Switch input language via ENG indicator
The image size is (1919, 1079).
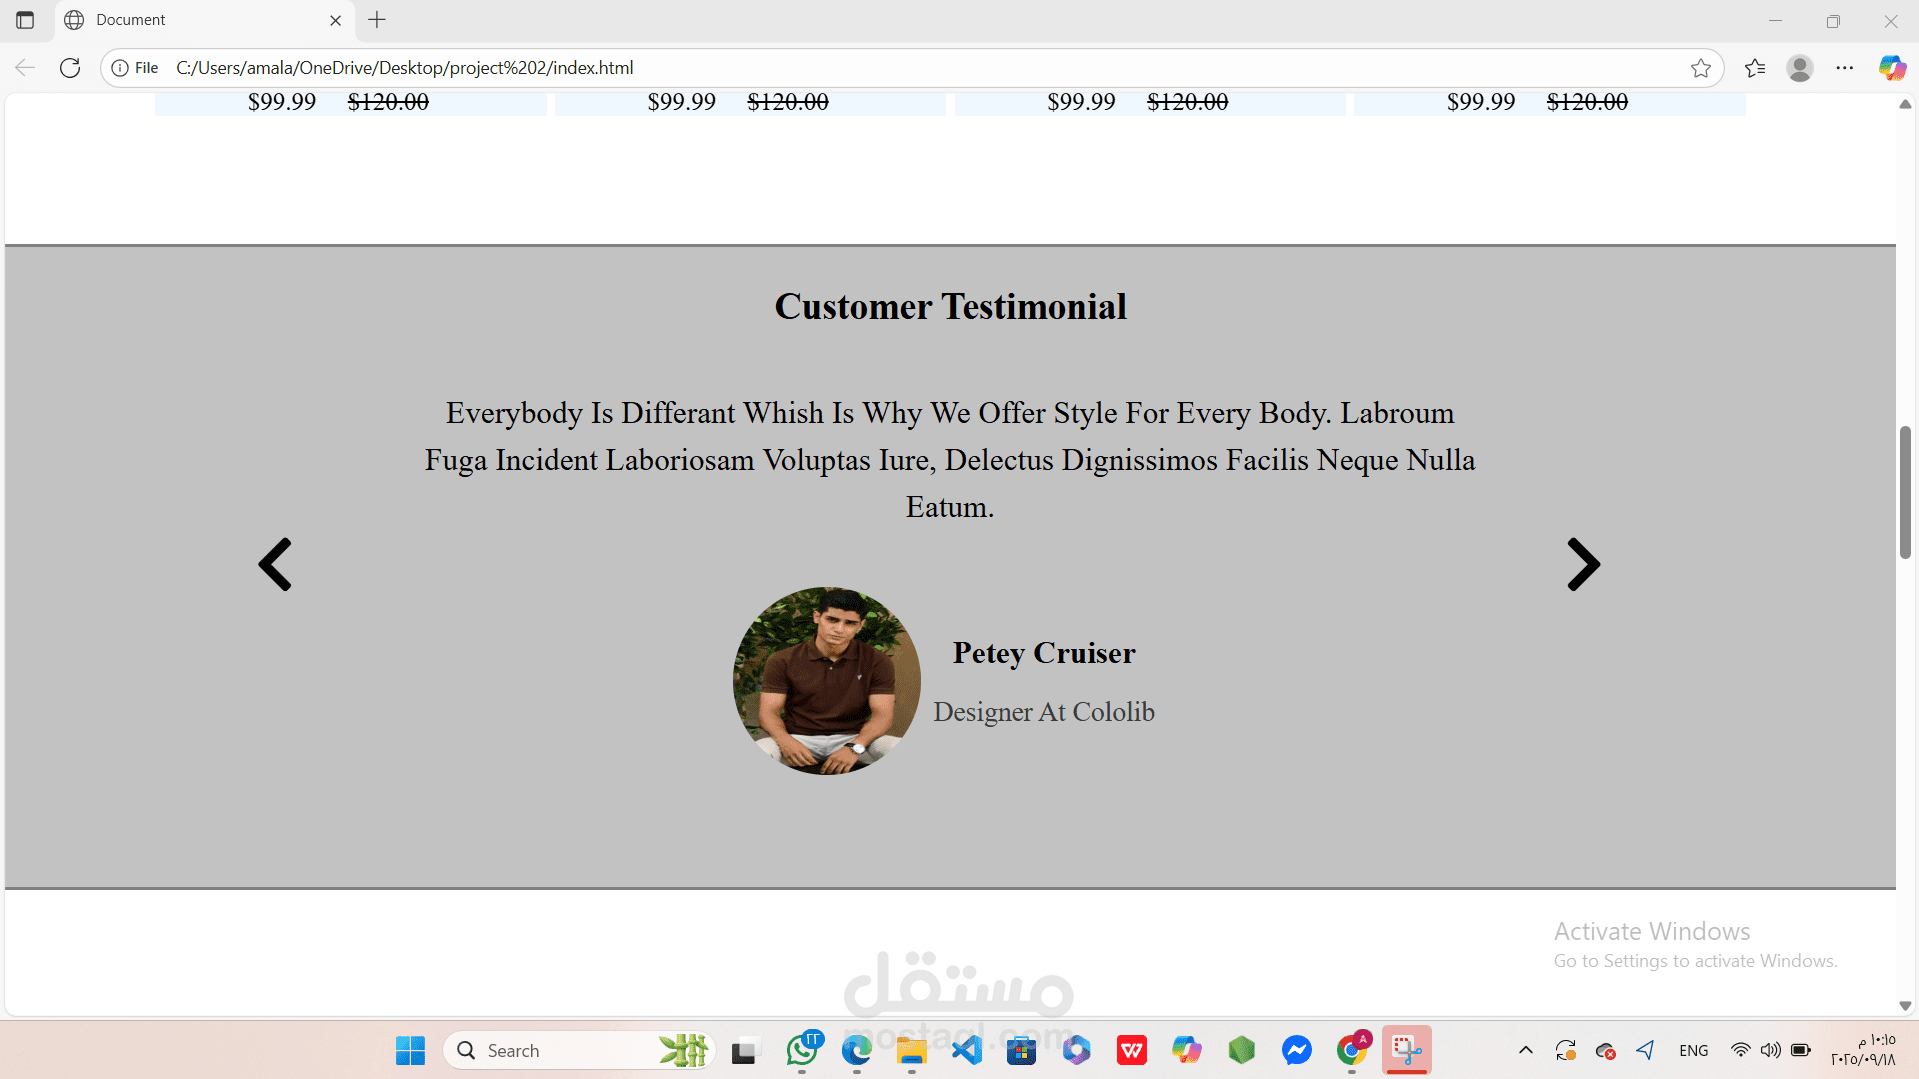(1694, 1051)
